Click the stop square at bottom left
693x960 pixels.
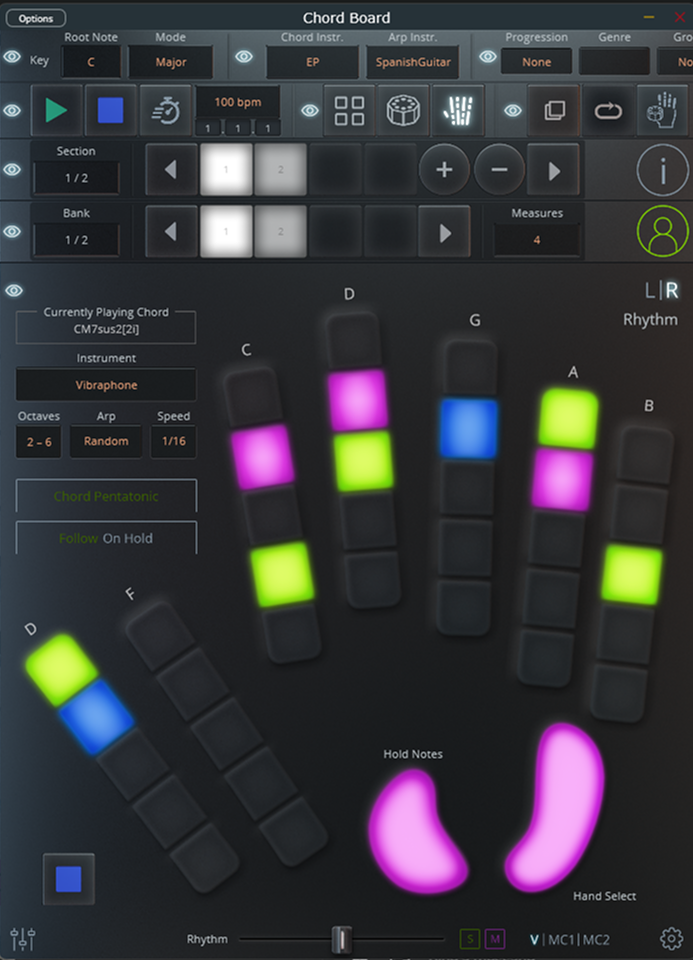tap(69, 879)
